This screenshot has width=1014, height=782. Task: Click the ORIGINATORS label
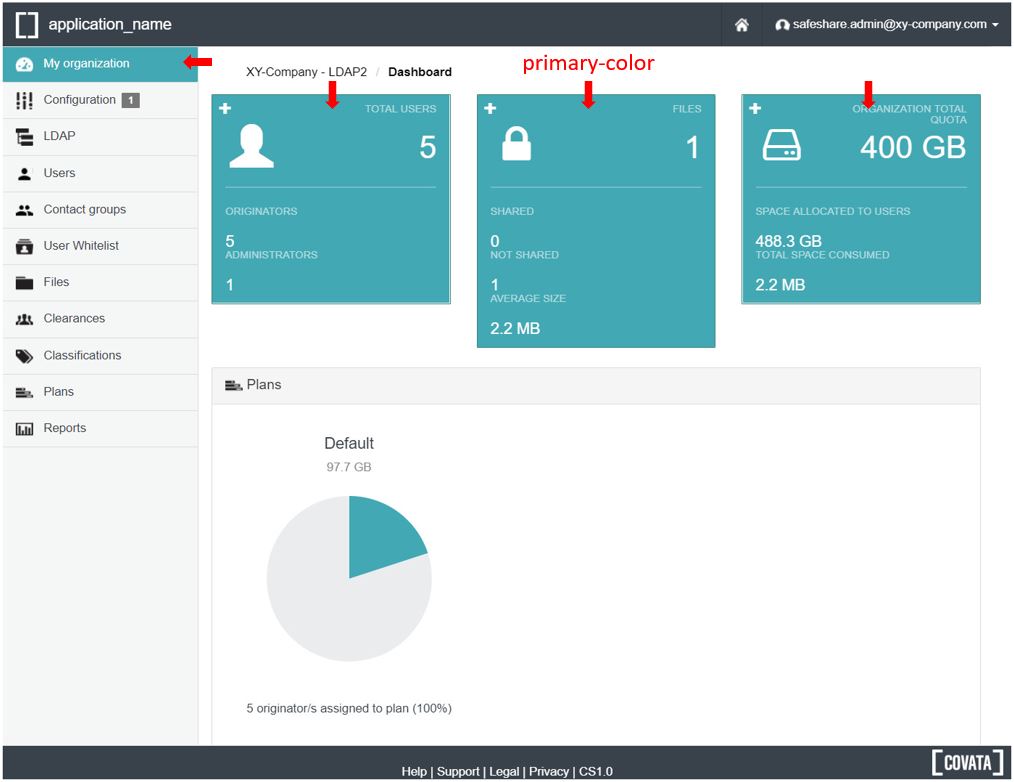[261, 211]
